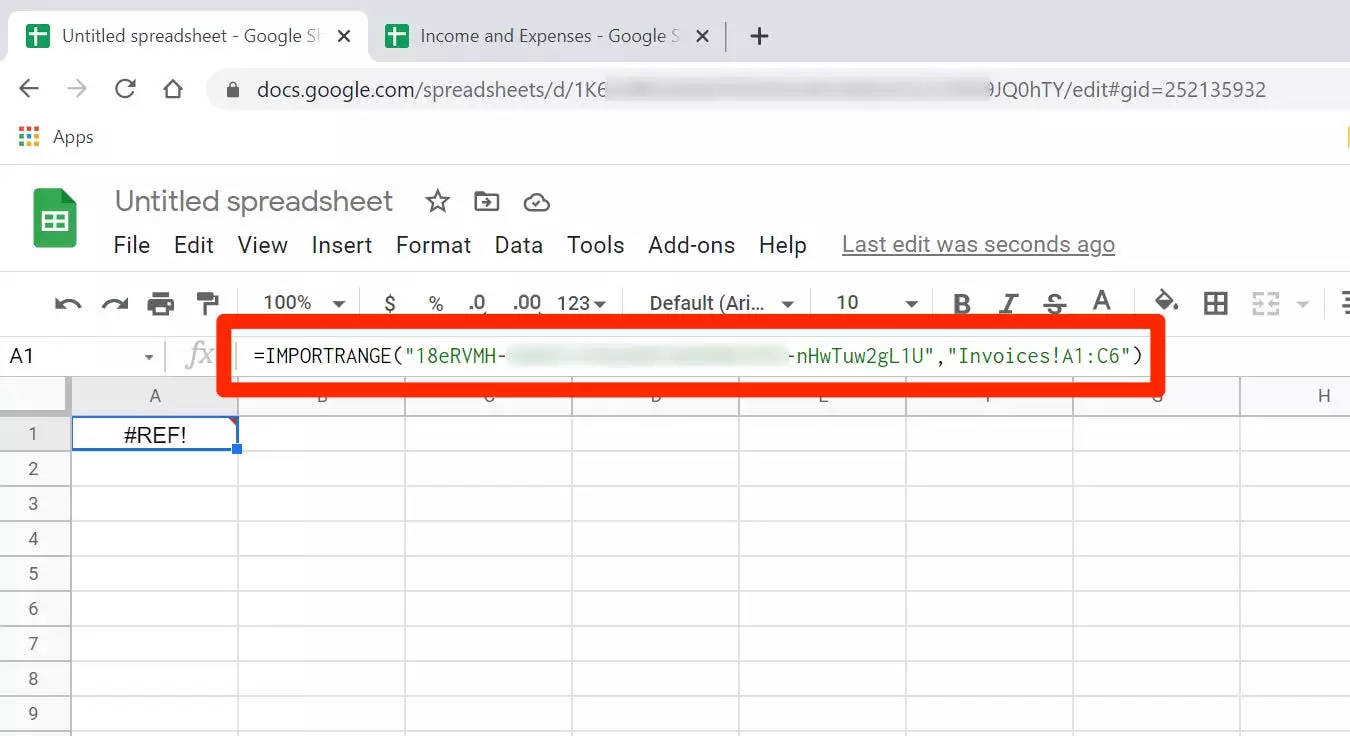The height and width of the screenshot is (736, 1350).
Task: Open the font size 10 dropdown
Action: [876, 303]
